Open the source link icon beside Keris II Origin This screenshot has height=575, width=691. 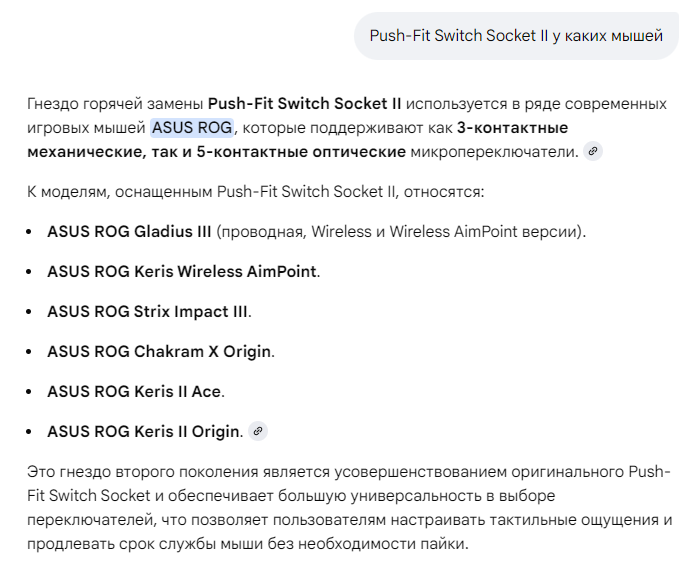pyautogui.click(x=258, y=432)
